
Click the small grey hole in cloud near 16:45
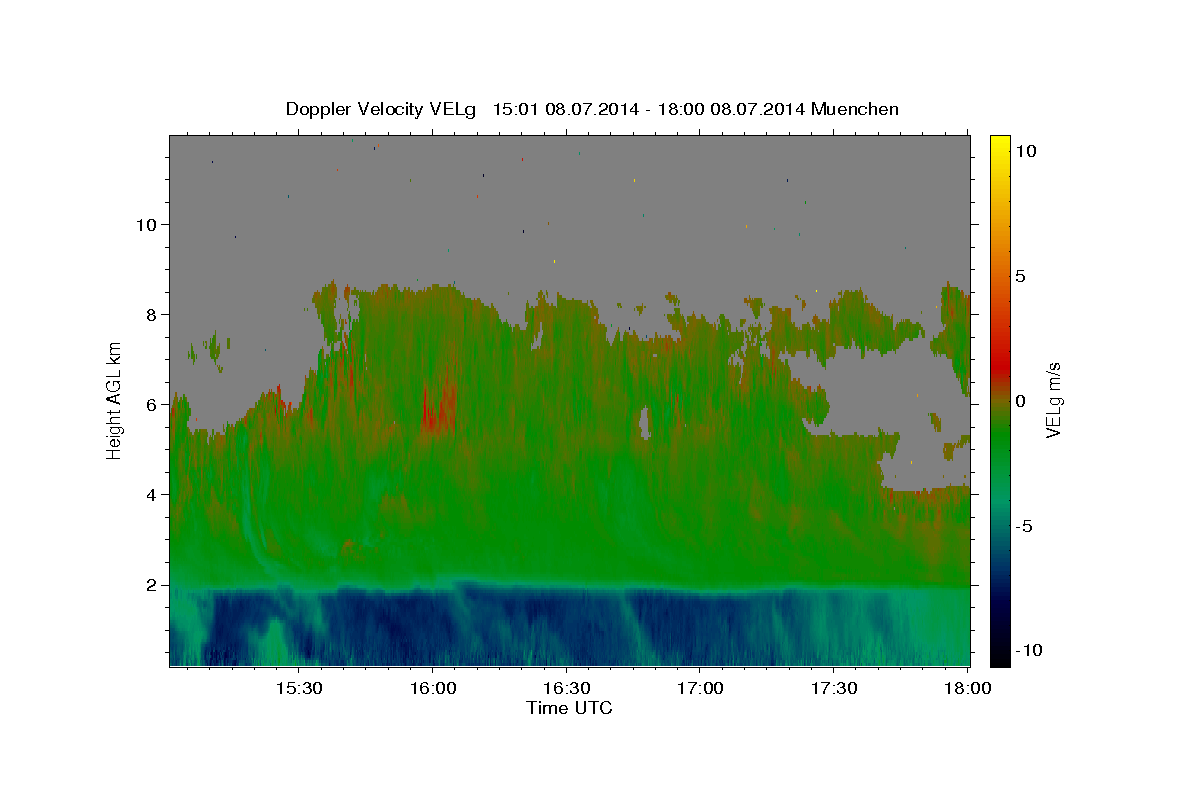coord(645,423)
